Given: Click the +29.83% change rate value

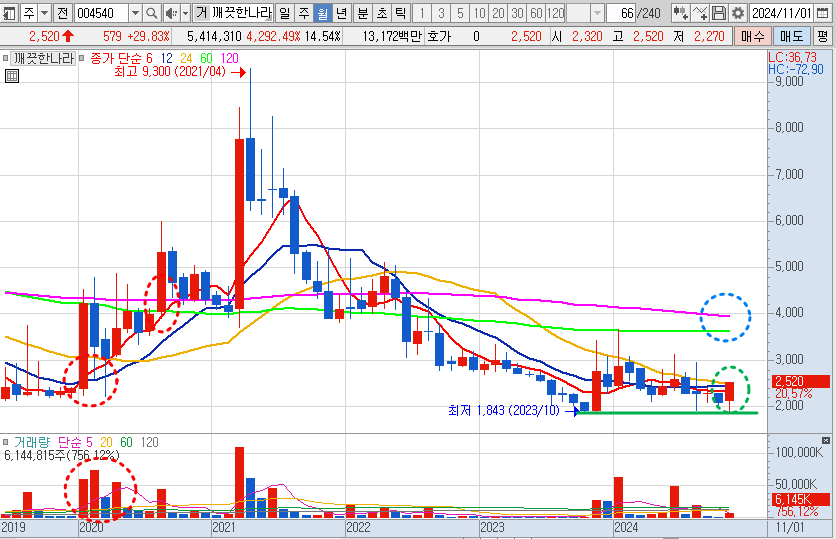Looking at the screenshot, I should pyautogui.click(x=148, y=36).
